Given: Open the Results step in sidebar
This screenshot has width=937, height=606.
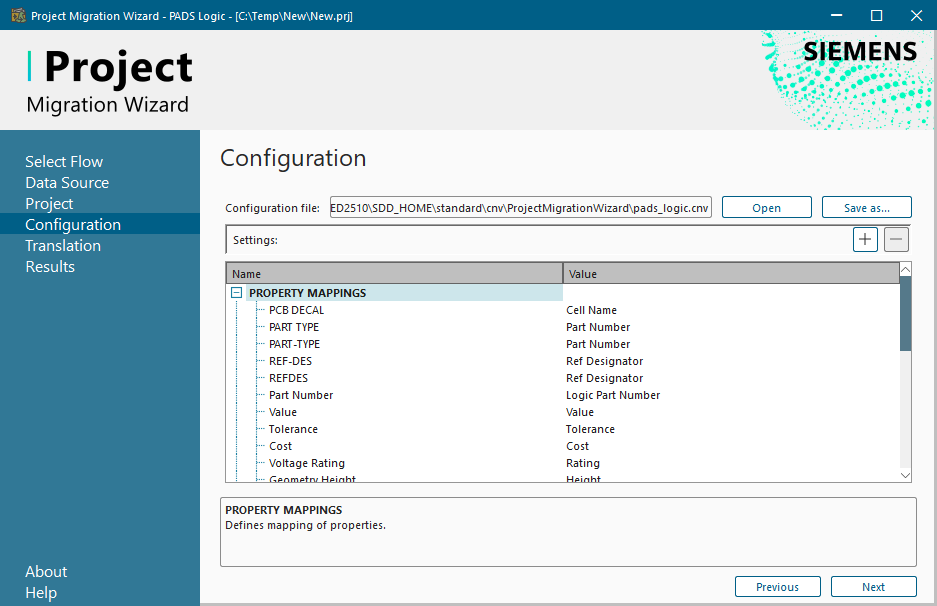Looking at the screenshot, I should point(50,266).
